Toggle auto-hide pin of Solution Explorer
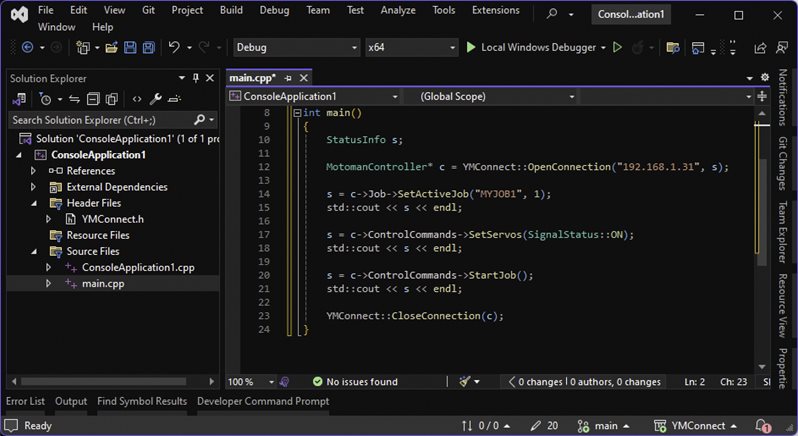This screenshot has height=436, width=798. click(196, 78)
